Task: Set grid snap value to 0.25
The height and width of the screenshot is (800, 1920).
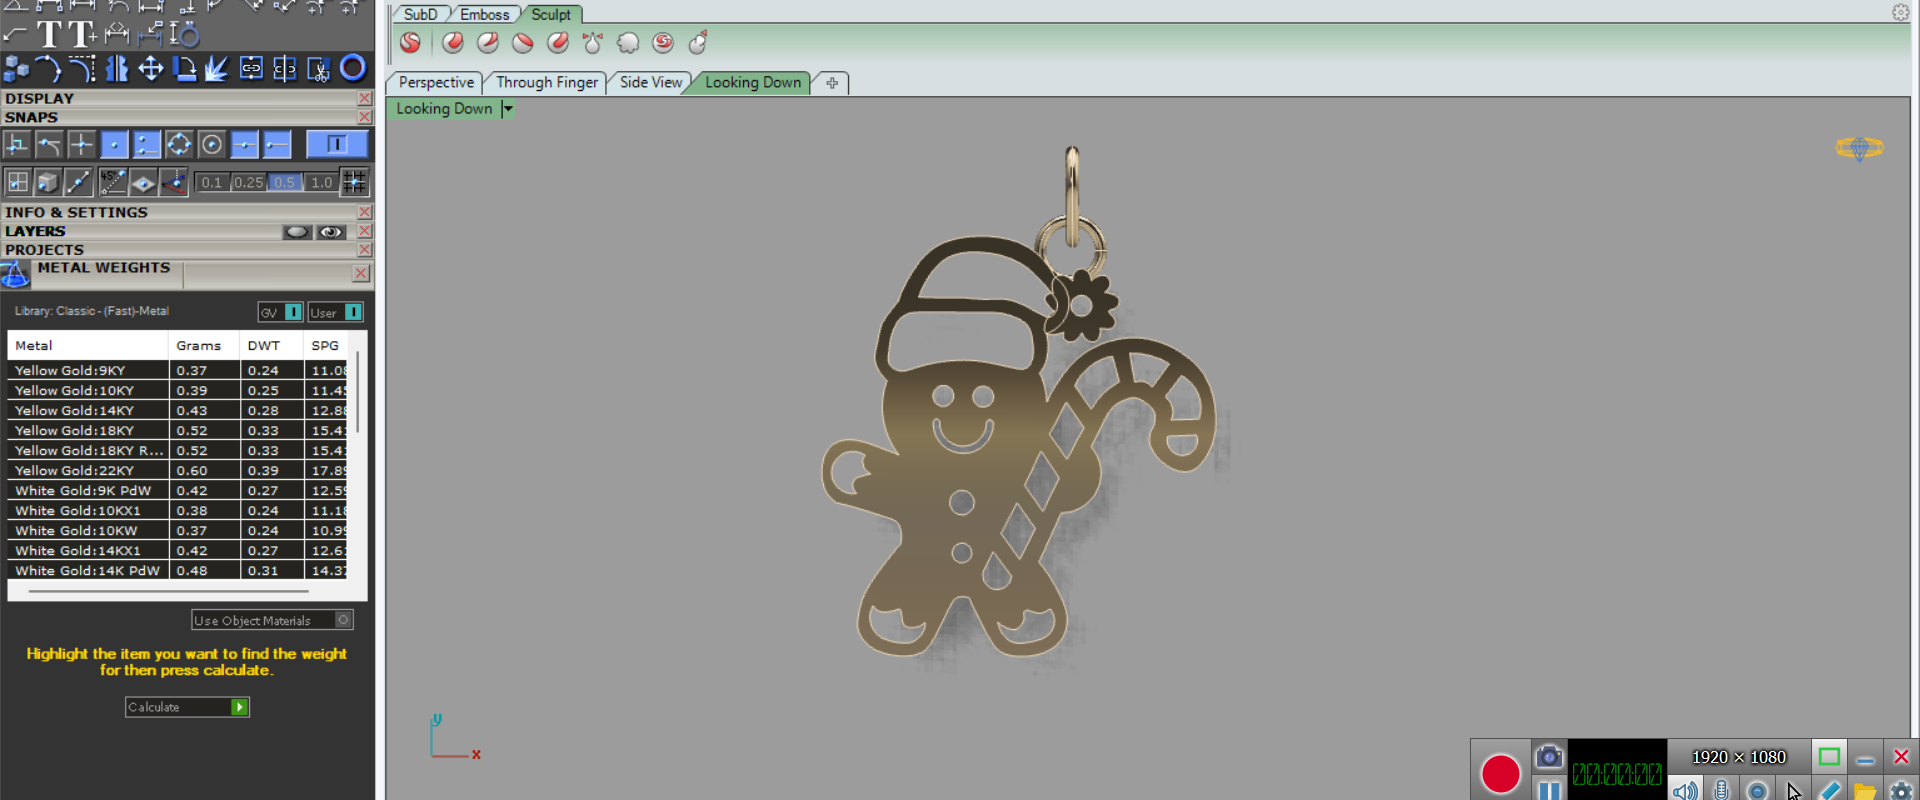Action: click(248, 182)
